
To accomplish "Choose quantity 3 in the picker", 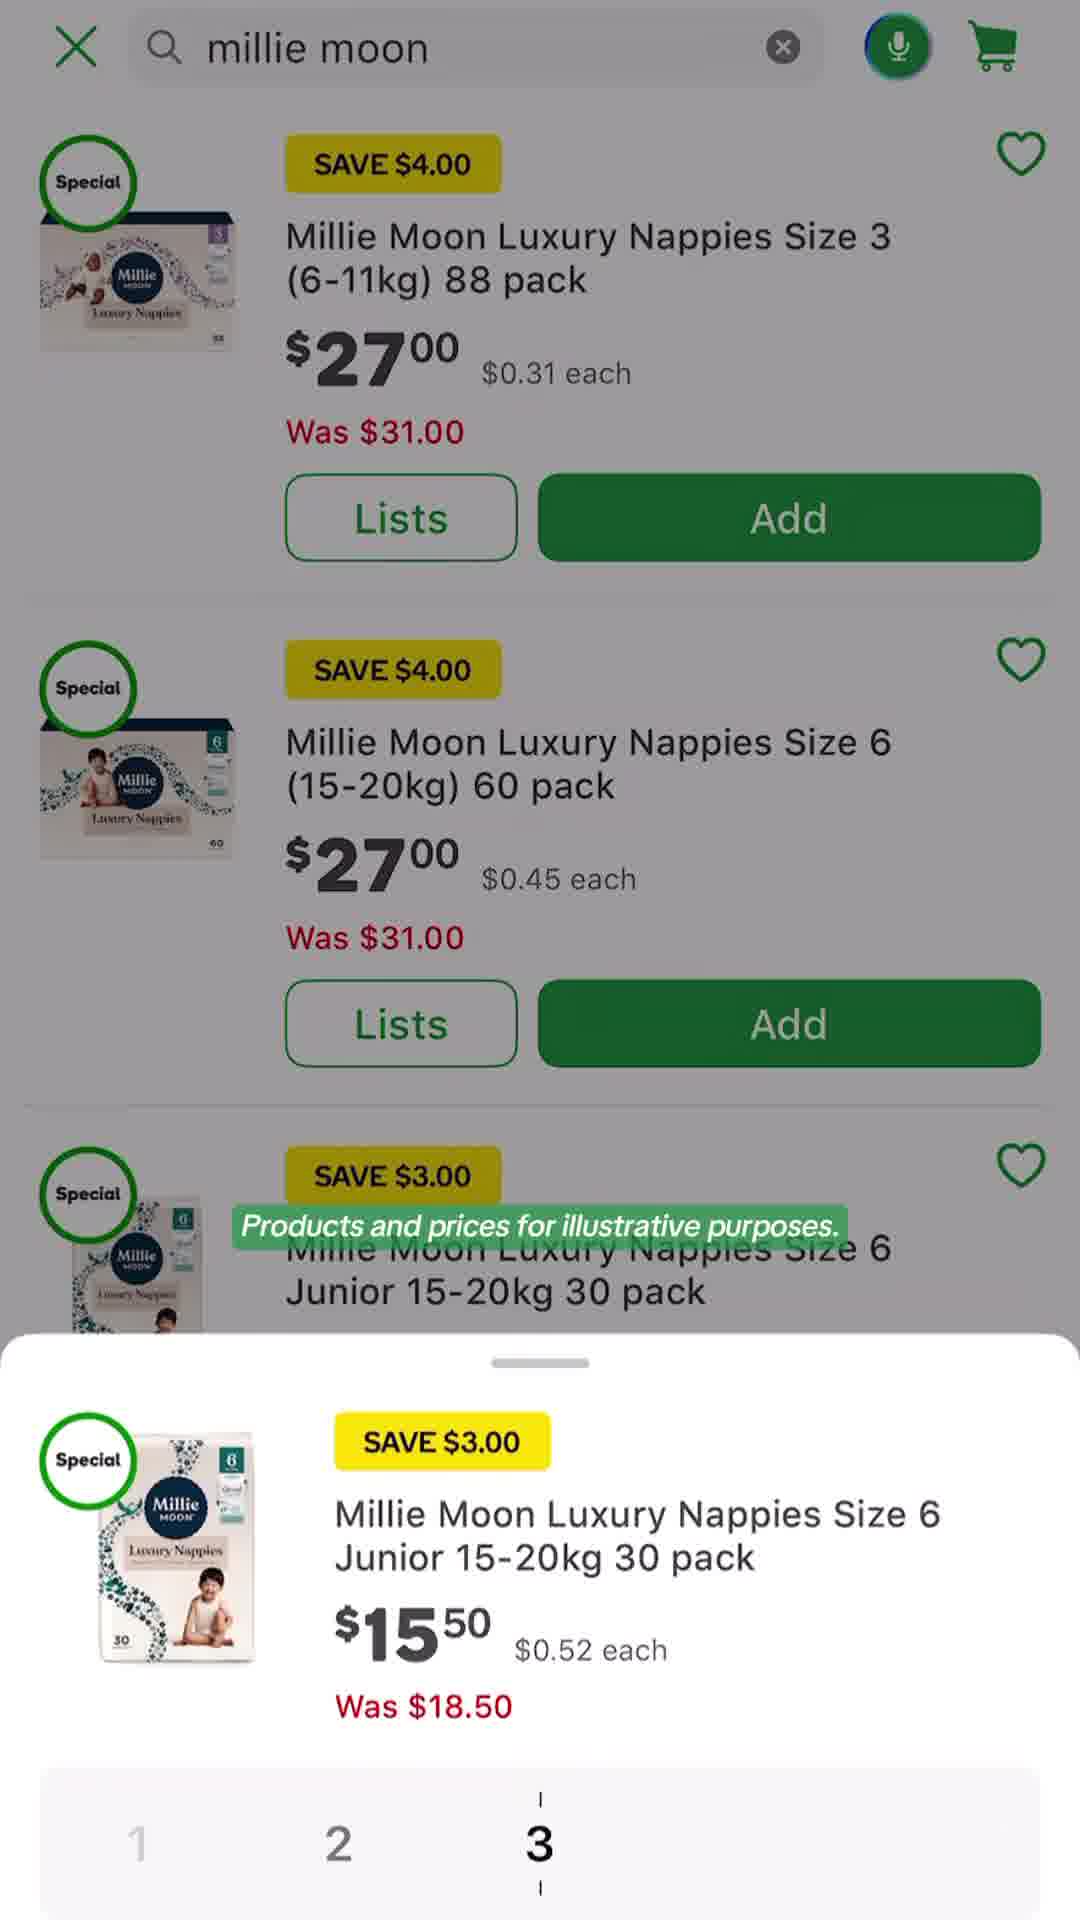I will pyautogui.click(x=540, y=1843).
